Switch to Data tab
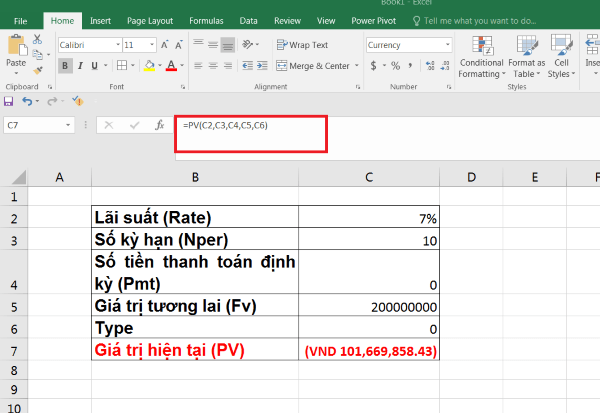The height and width of the screenshot is (413, 600). tap(248, 21)
